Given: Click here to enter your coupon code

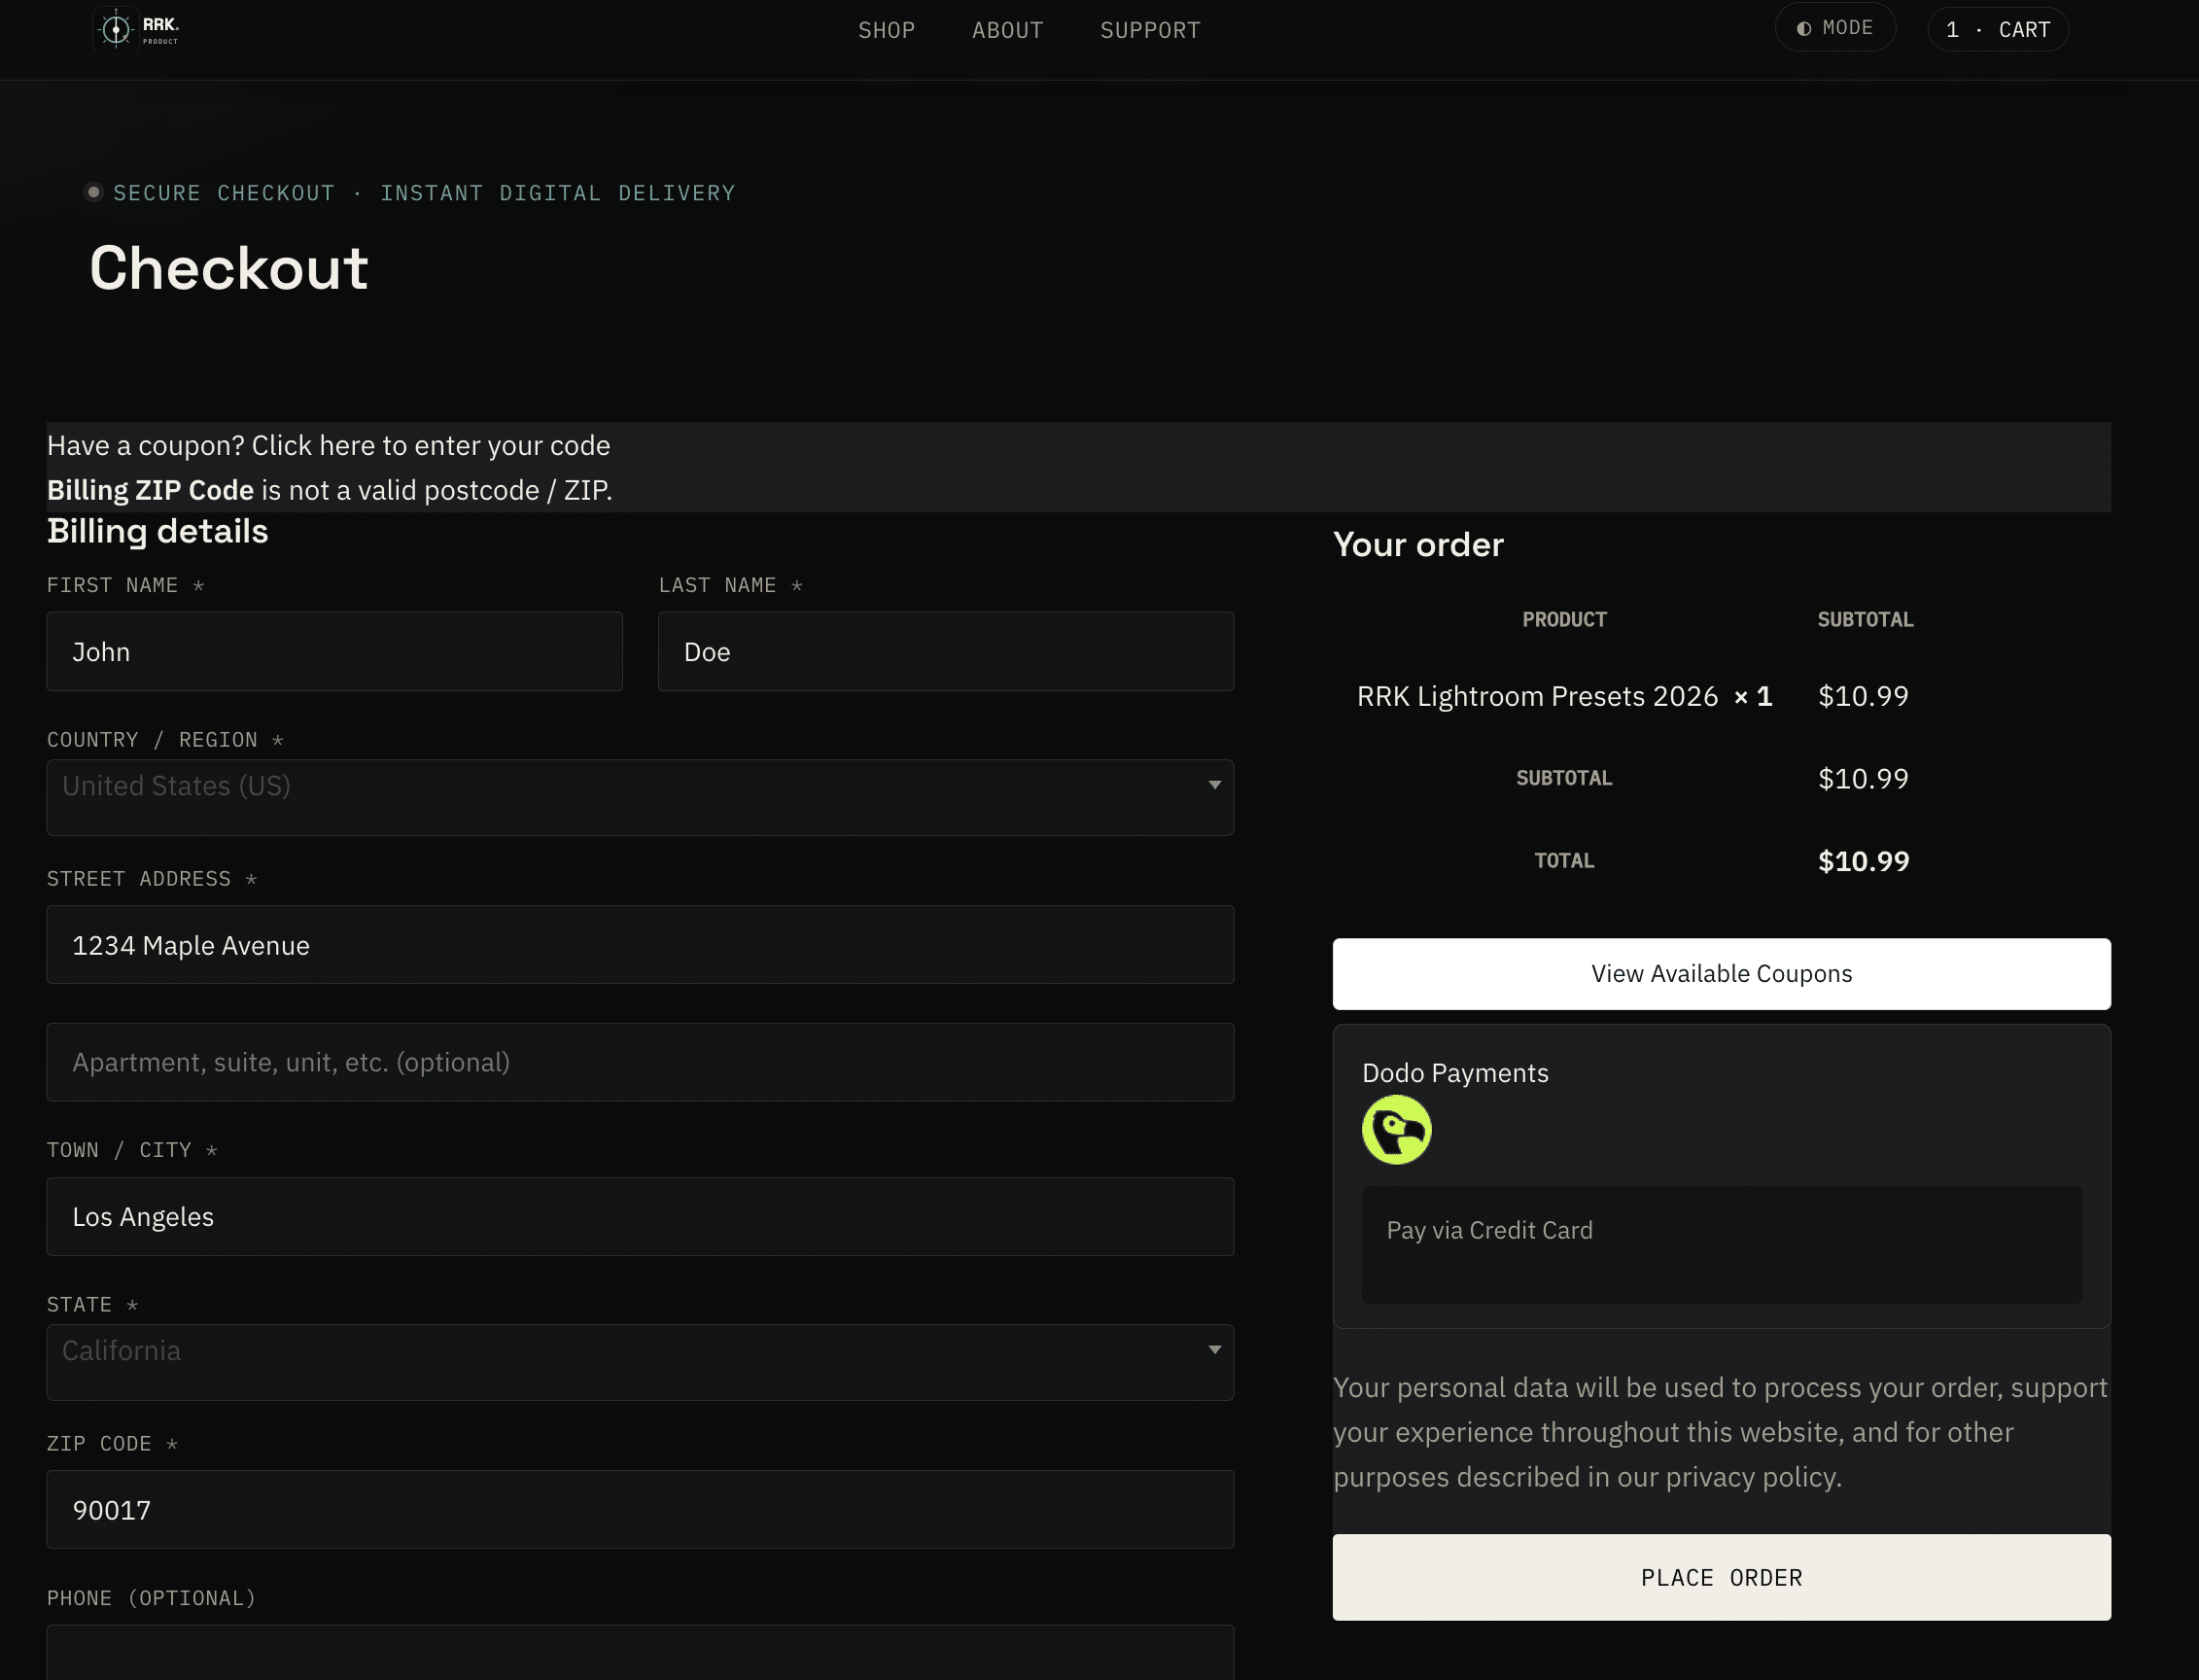Looking at the screenshot, I should click(x=431, y=445).
